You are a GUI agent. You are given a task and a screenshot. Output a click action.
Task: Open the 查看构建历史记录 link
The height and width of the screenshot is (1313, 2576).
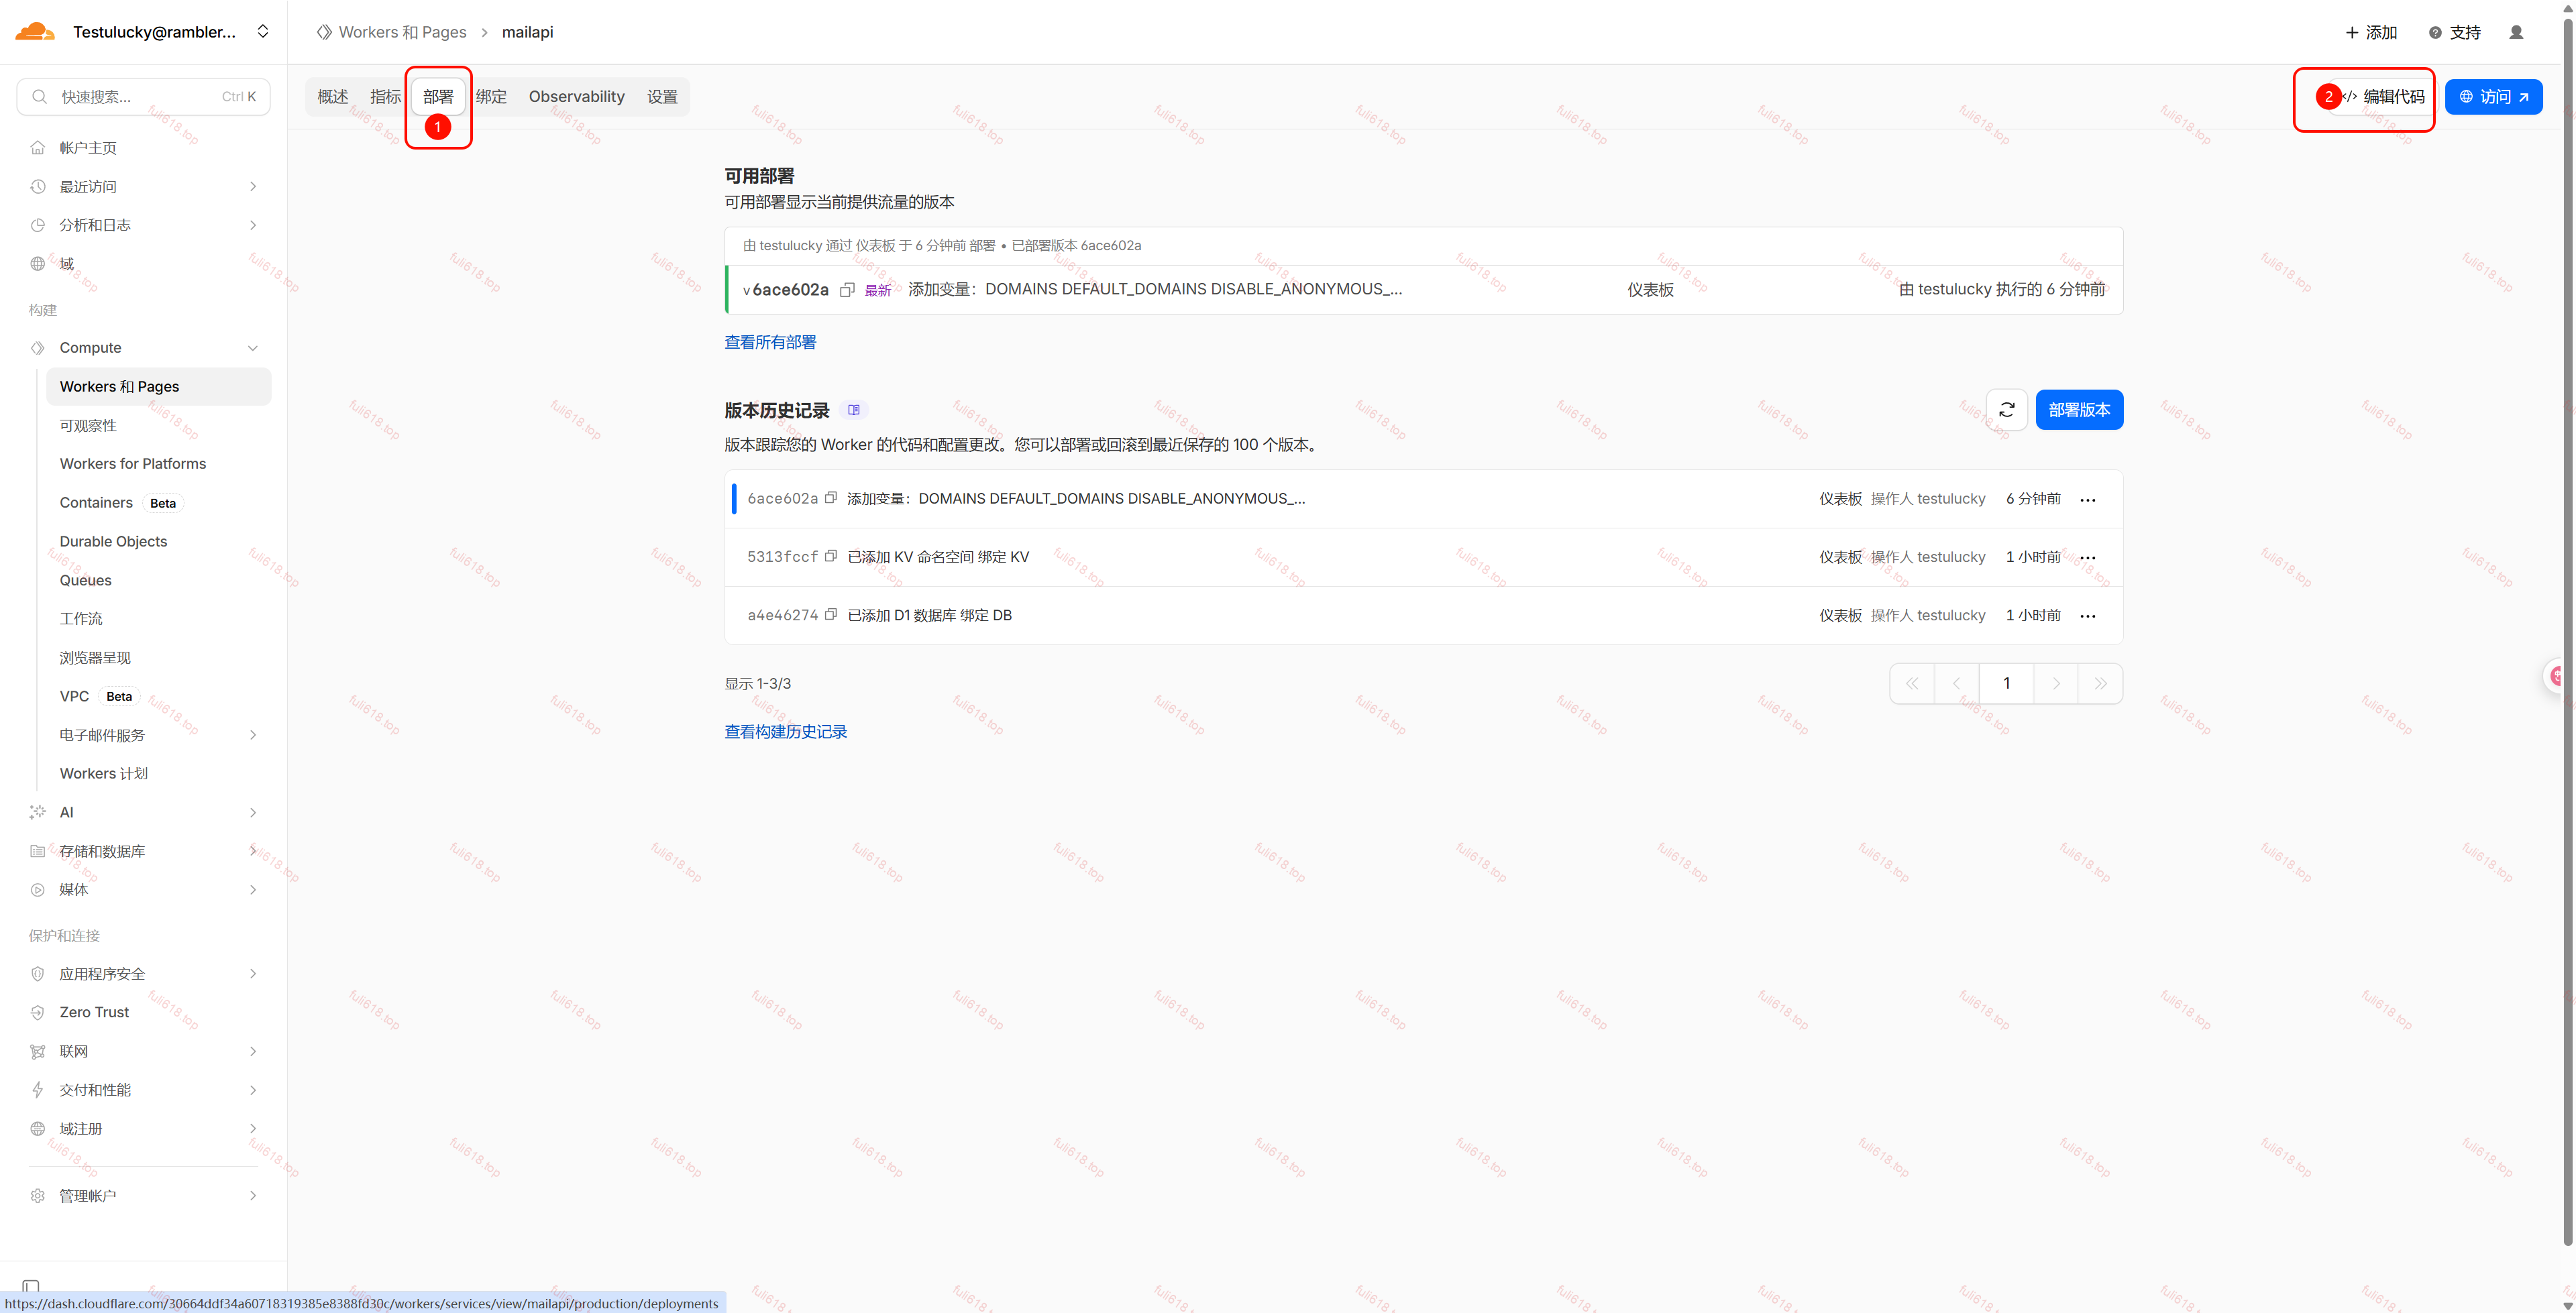coord(786,732)
